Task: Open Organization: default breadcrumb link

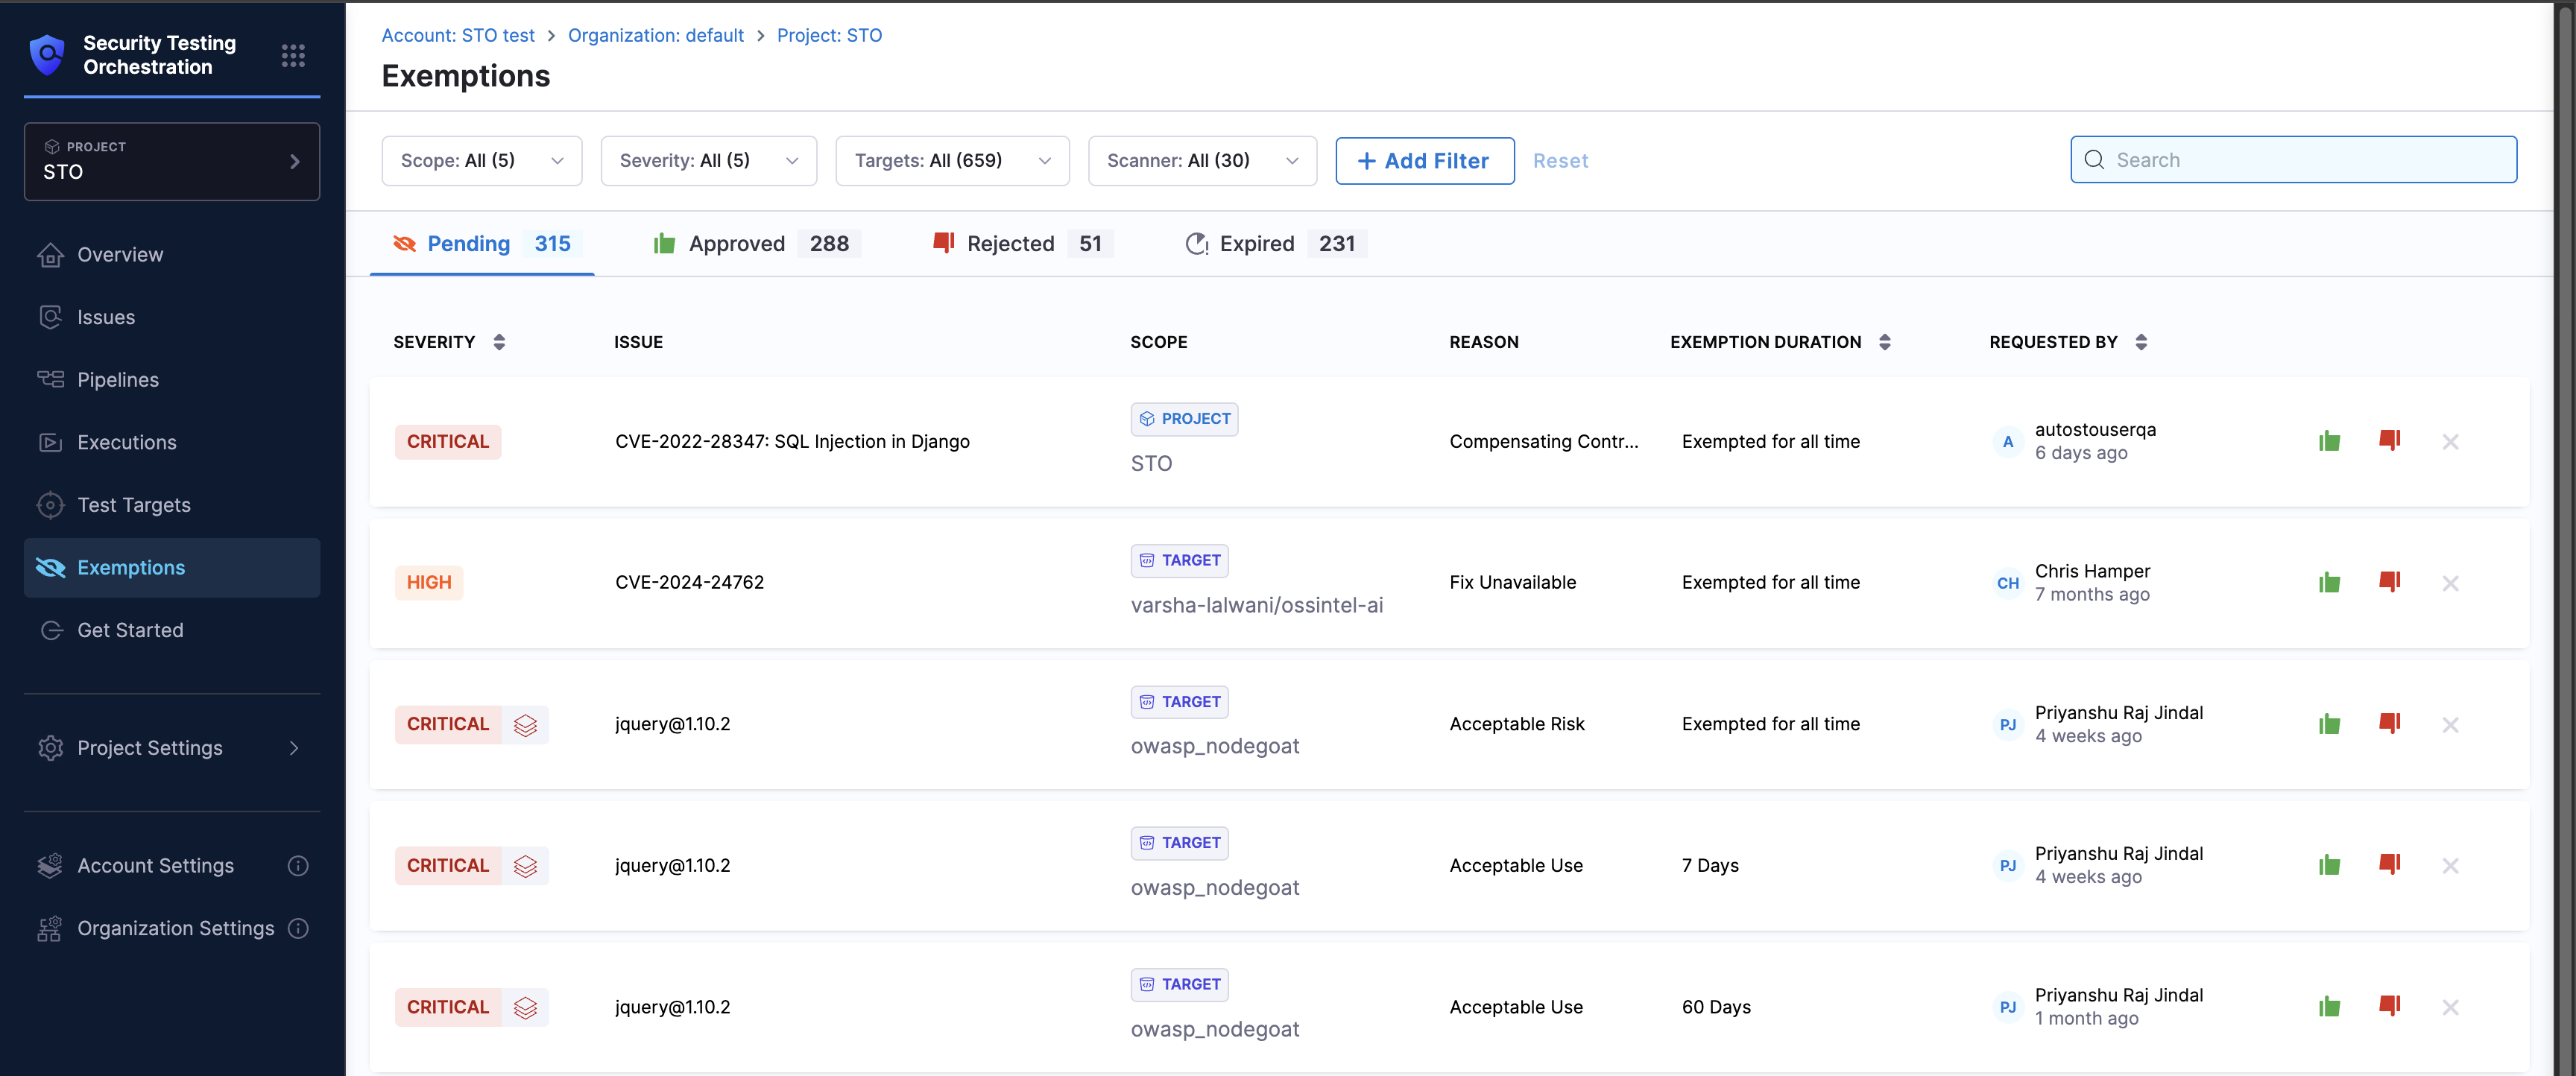Action: (x=655, y=35)
